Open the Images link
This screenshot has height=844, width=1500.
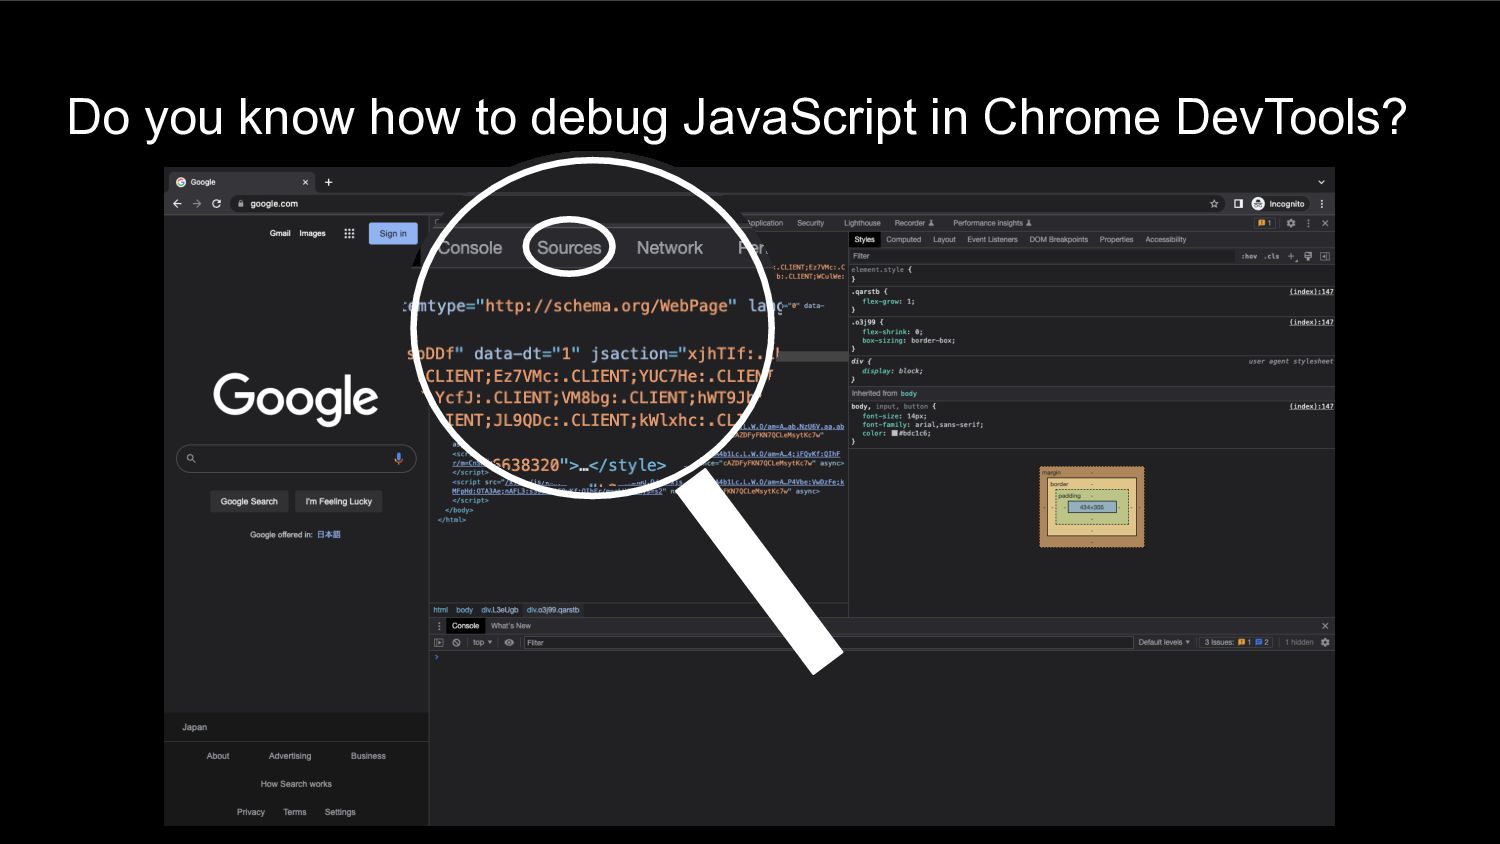(x=312, y=233)
